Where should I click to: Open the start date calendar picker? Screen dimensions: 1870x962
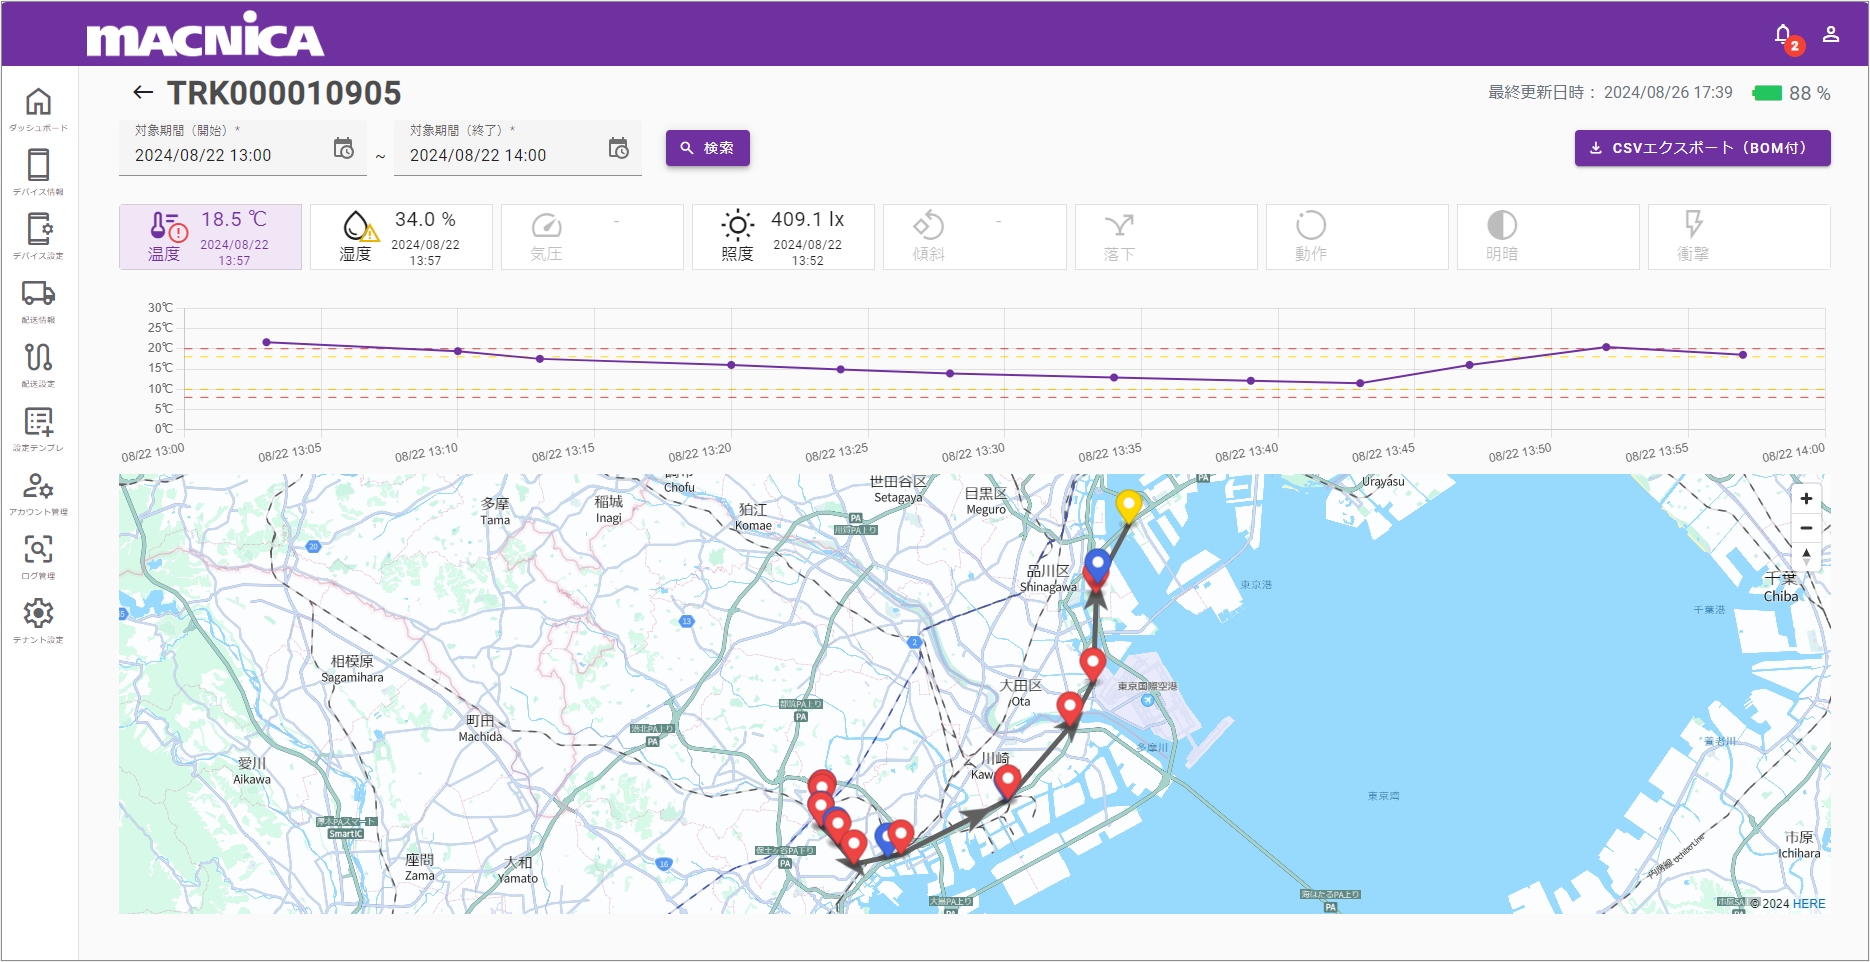pyautogui.click(x=343, y=149)
